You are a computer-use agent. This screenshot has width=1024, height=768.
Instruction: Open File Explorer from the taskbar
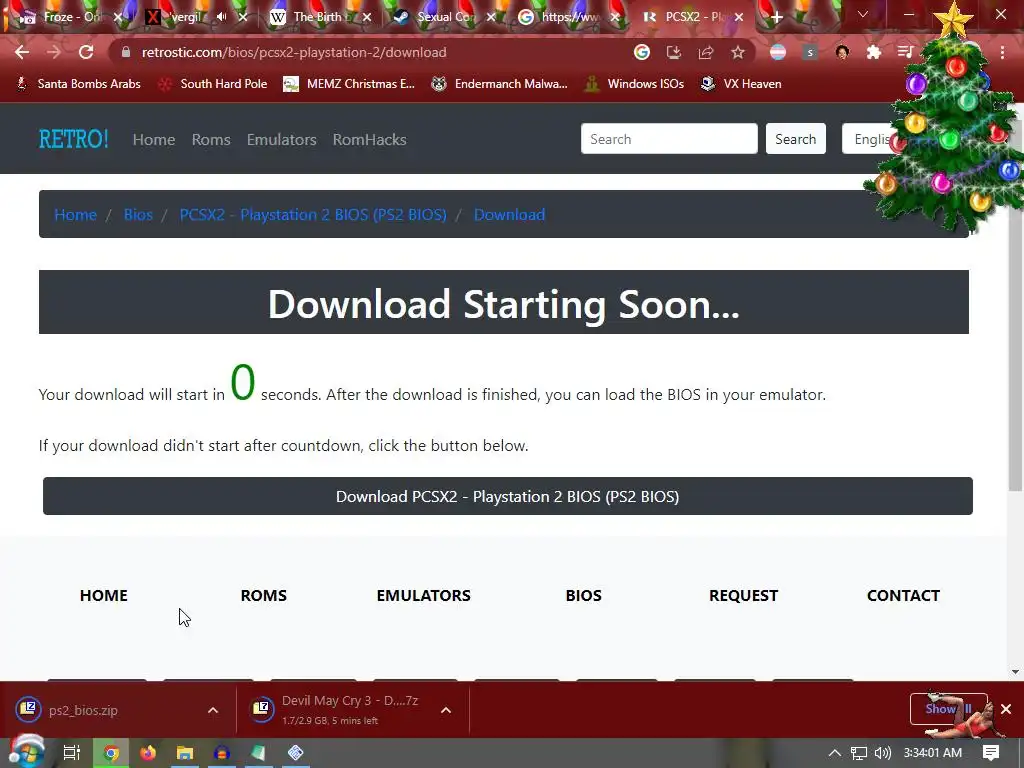pos(185,753)
